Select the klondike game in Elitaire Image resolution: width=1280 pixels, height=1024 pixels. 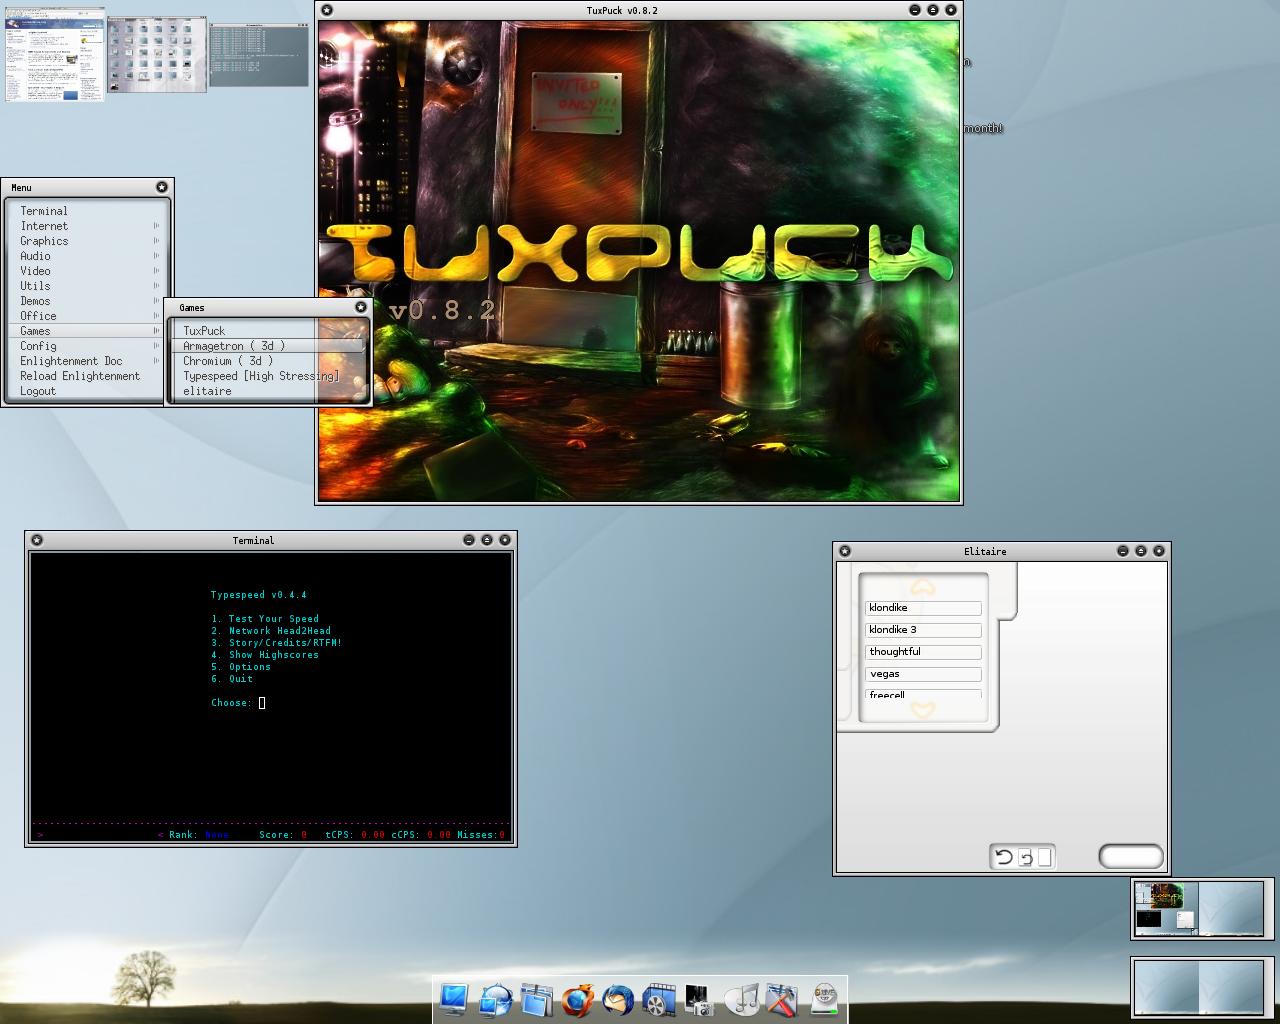923,608
